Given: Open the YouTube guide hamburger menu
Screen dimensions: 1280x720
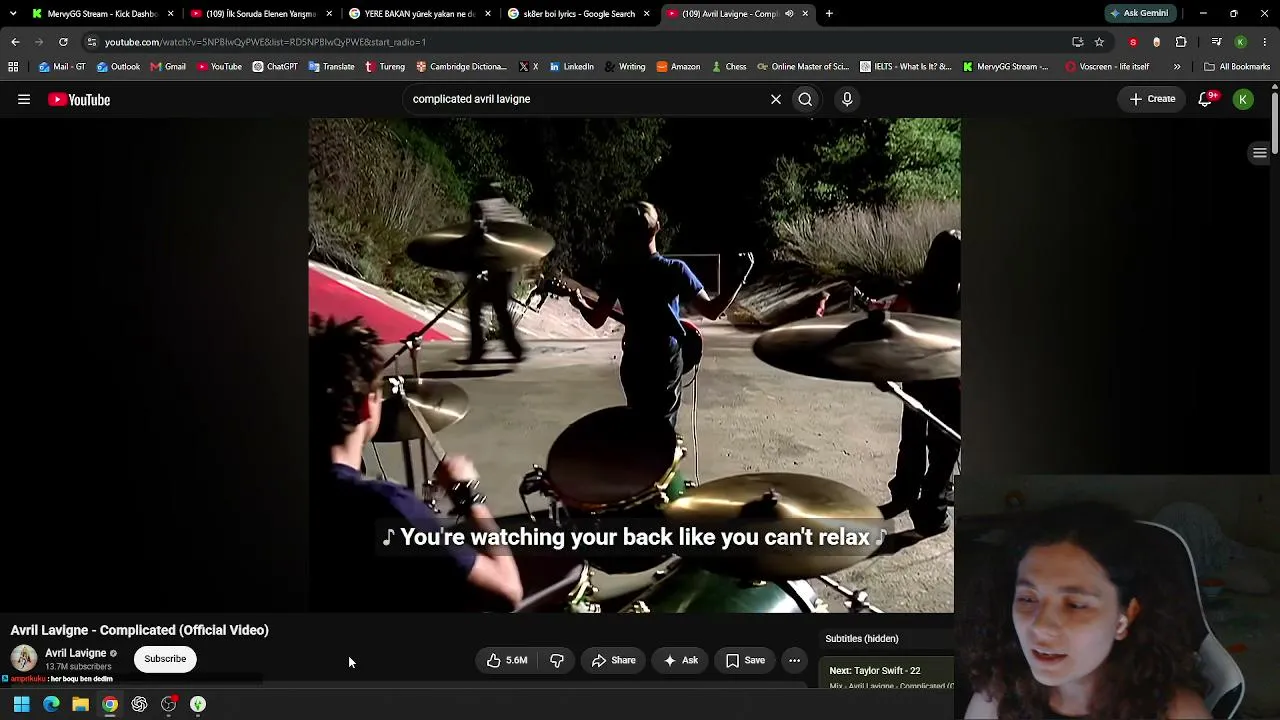Looking at the screenshot, I should click(24, 99).
